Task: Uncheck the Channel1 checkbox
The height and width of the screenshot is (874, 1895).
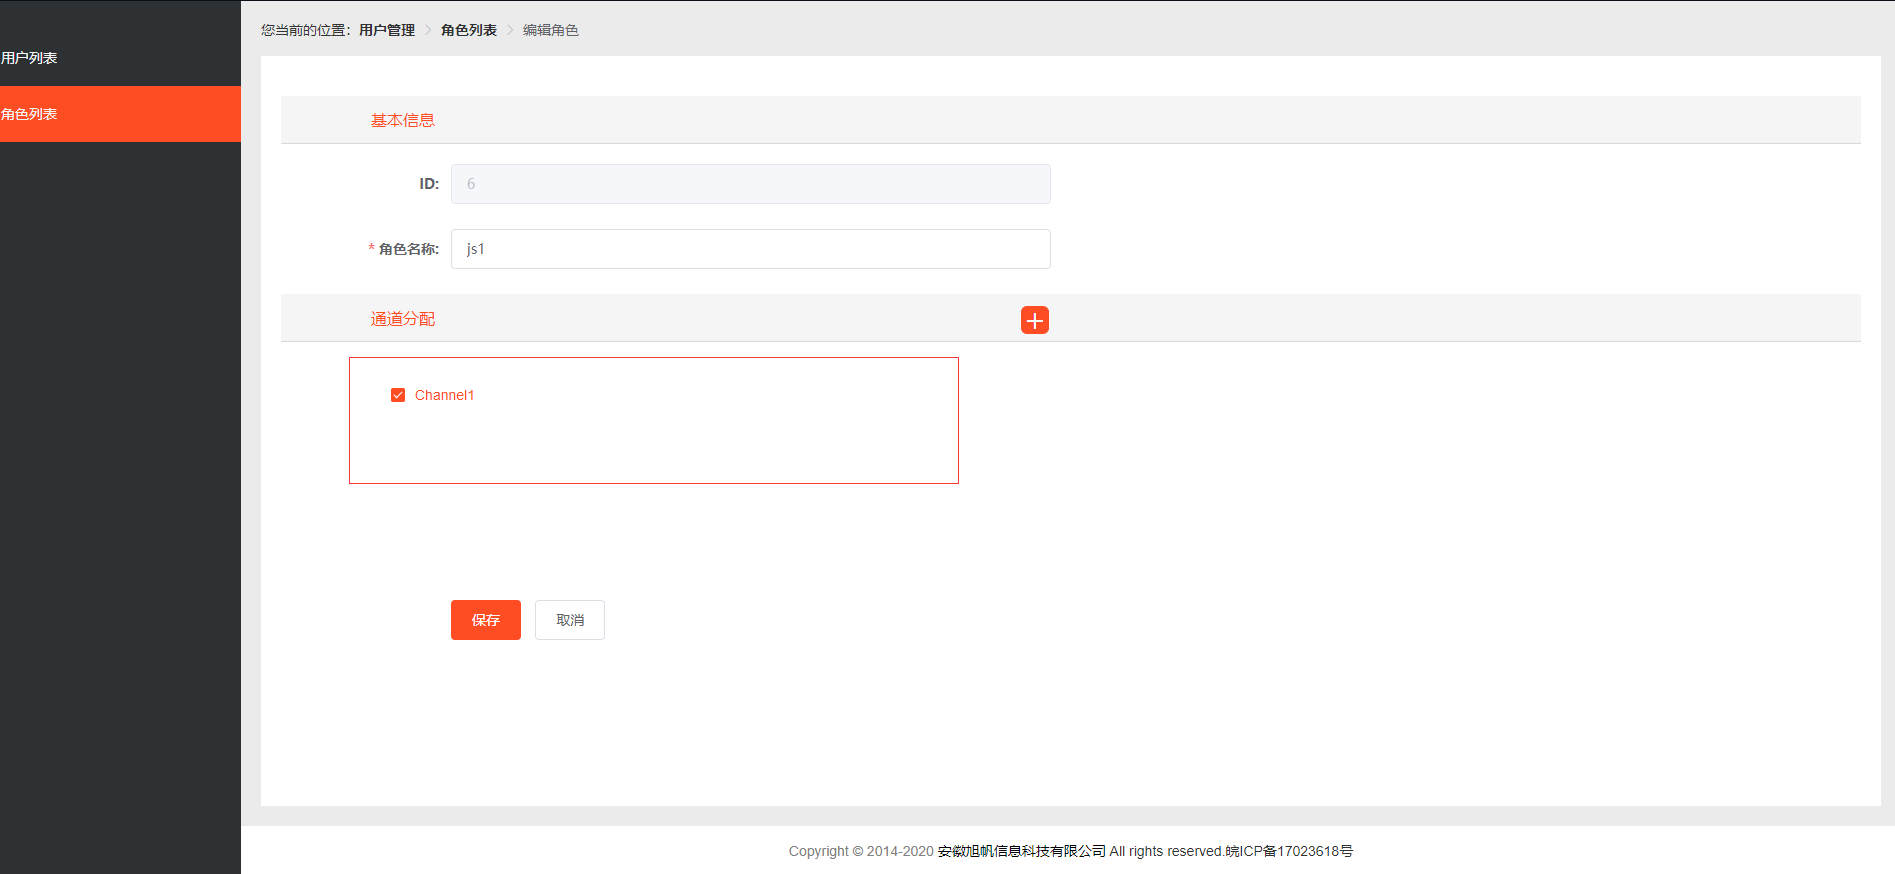Action: pyautogui.click(x=398, y=395)
